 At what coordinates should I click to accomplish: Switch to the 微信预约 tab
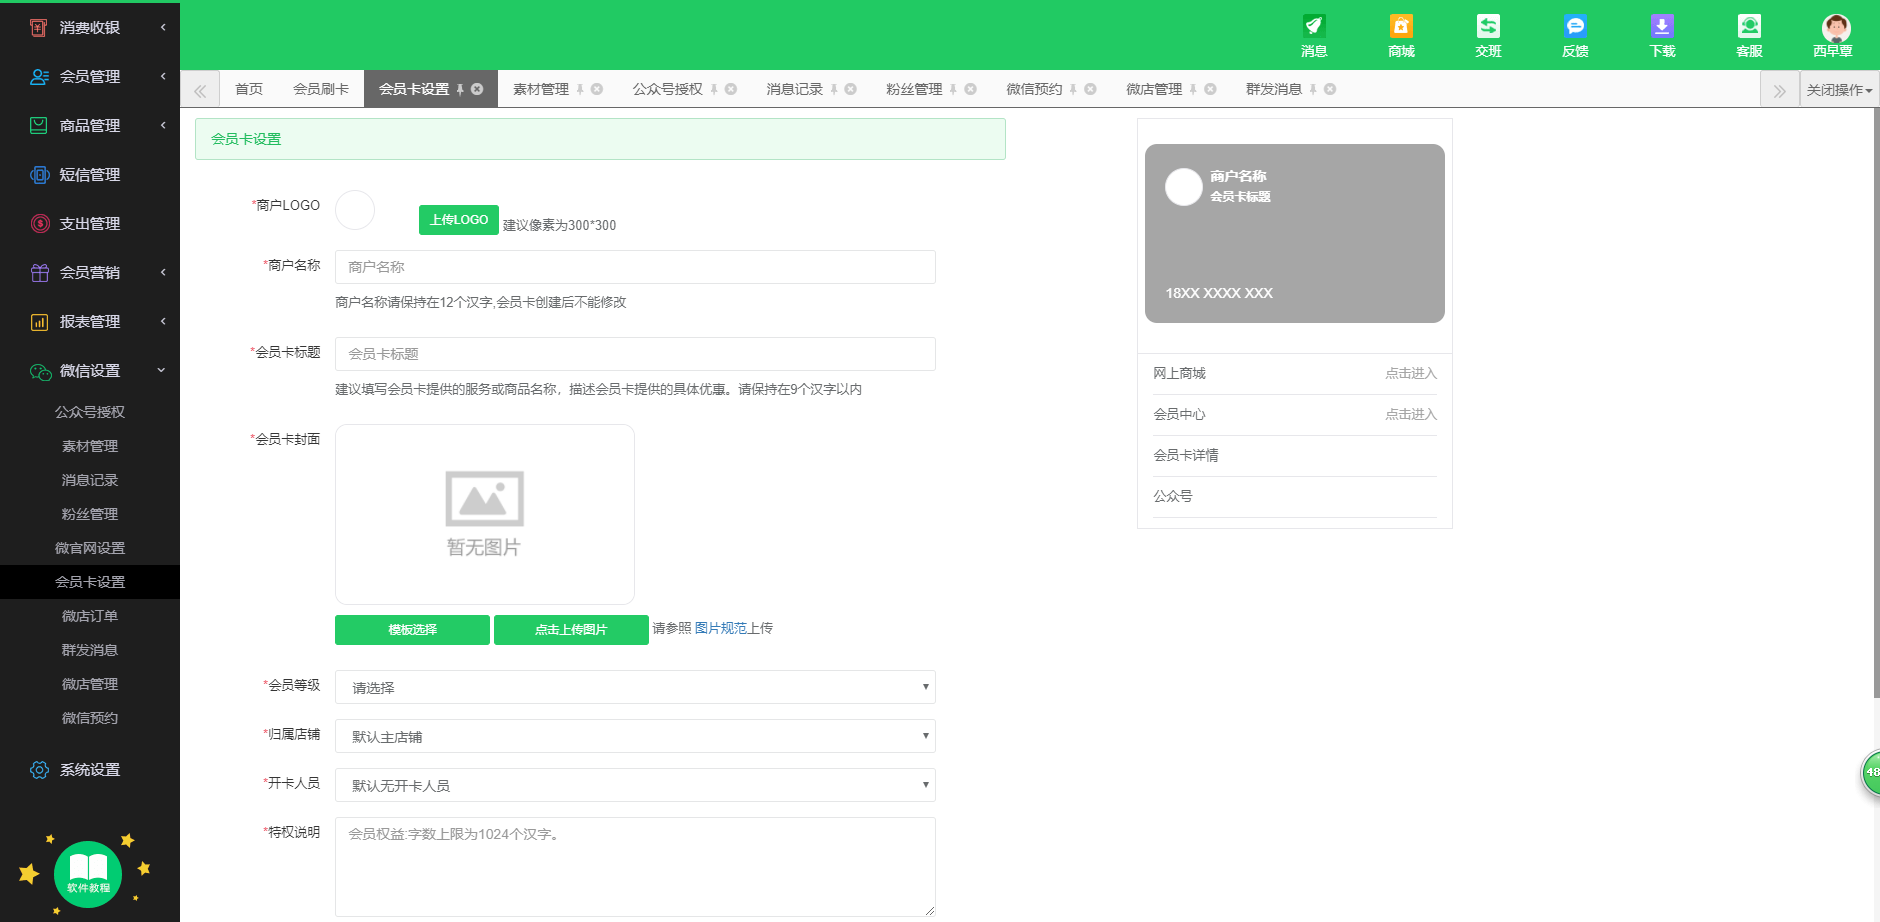pyautogui.click(x=1034, y=89)
